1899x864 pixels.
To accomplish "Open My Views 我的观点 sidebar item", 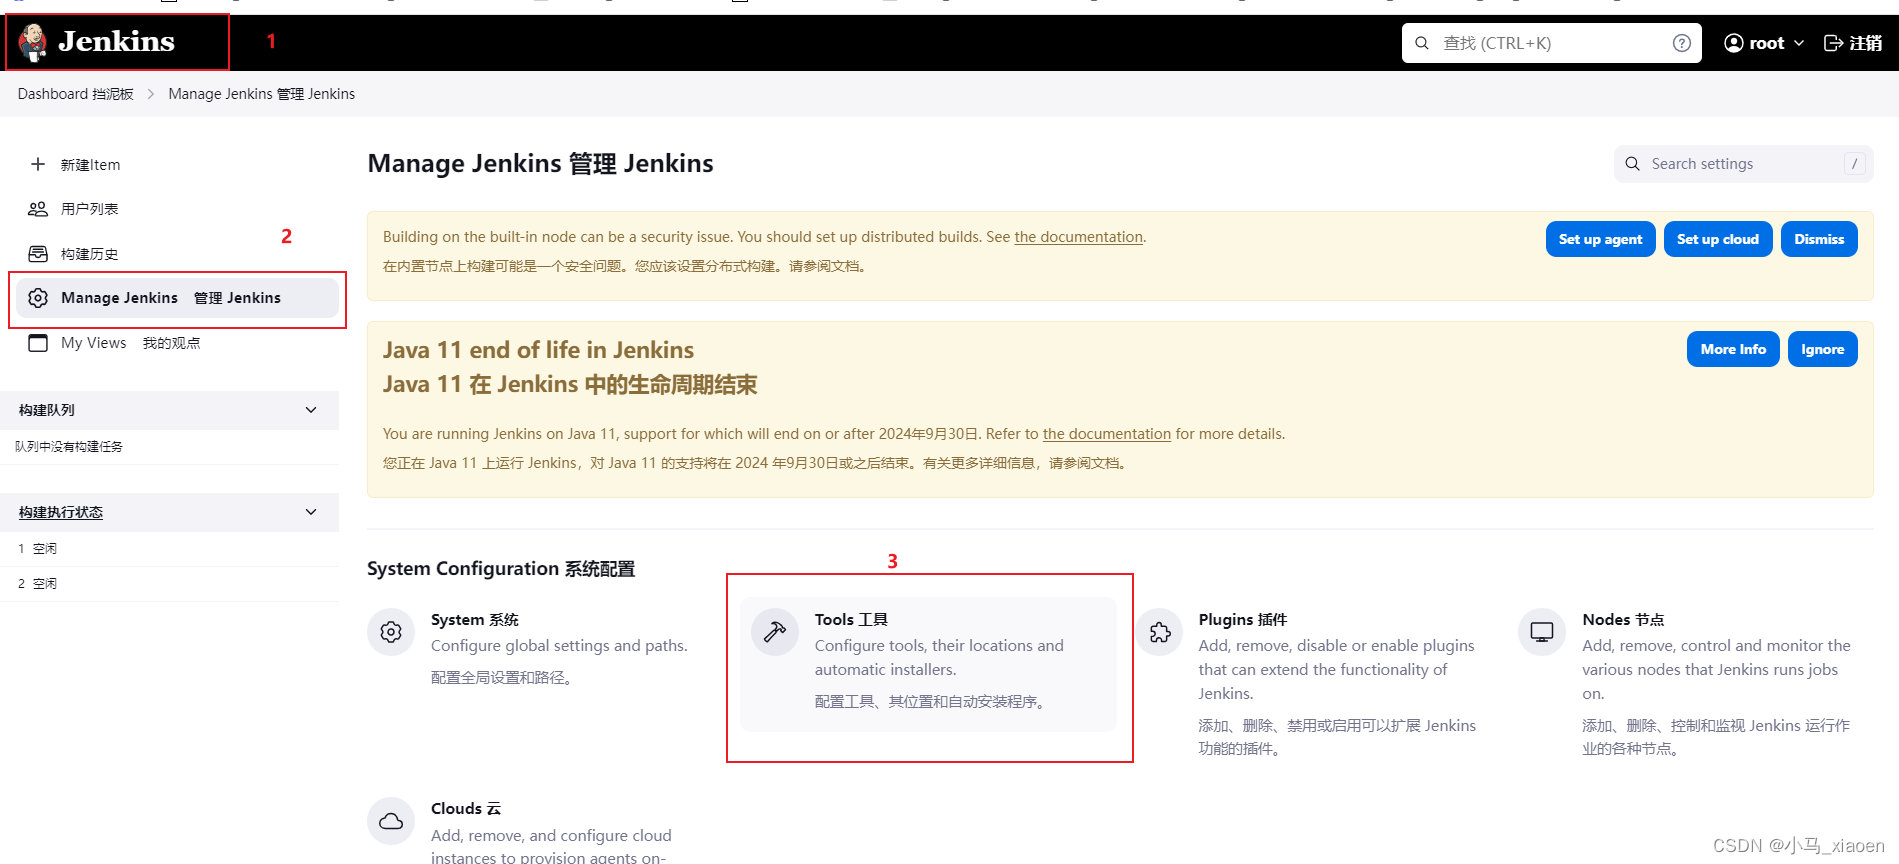I will [130, 343].
